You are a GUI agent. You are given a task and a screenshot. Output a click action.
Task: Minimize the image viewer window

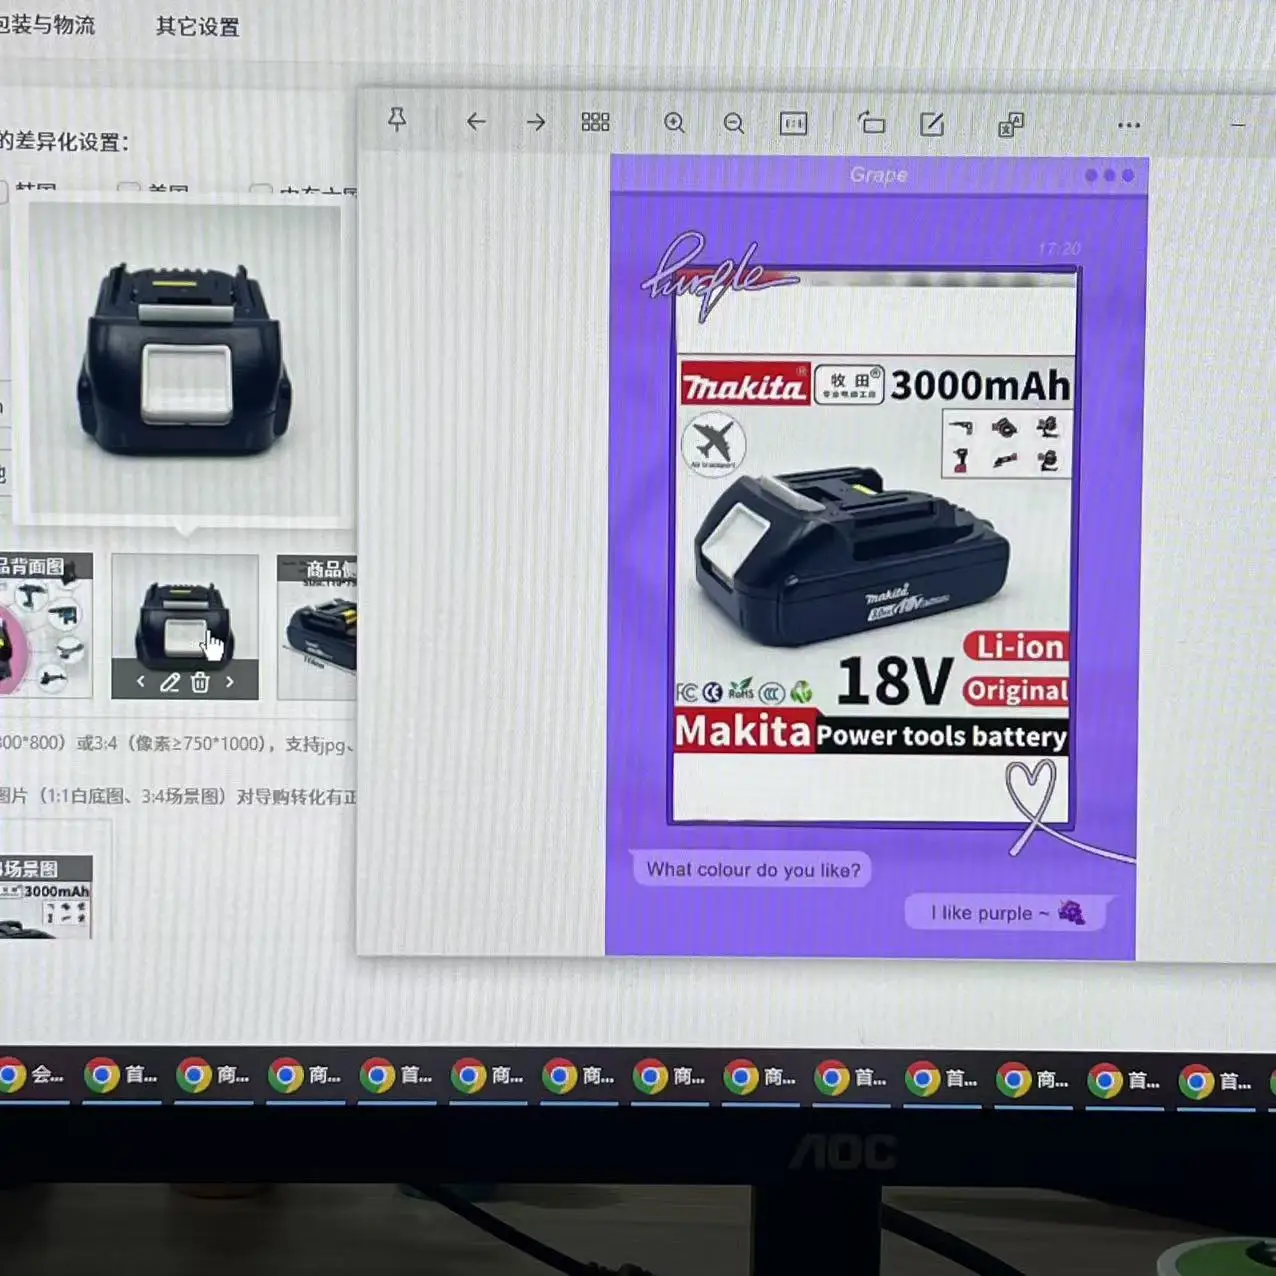(1238, 125)
